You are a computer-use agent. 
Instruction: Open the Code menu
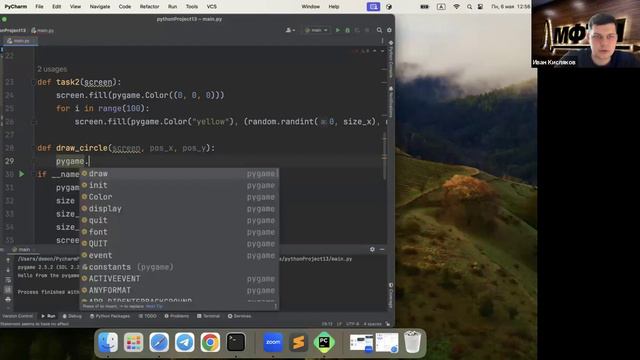[x=125, y=7]
